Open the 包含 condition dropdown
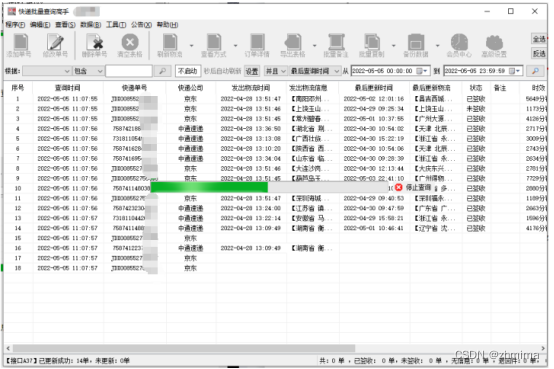Image resolution: width=554 pixels, height=369 pixels. (x=88, y=71)
